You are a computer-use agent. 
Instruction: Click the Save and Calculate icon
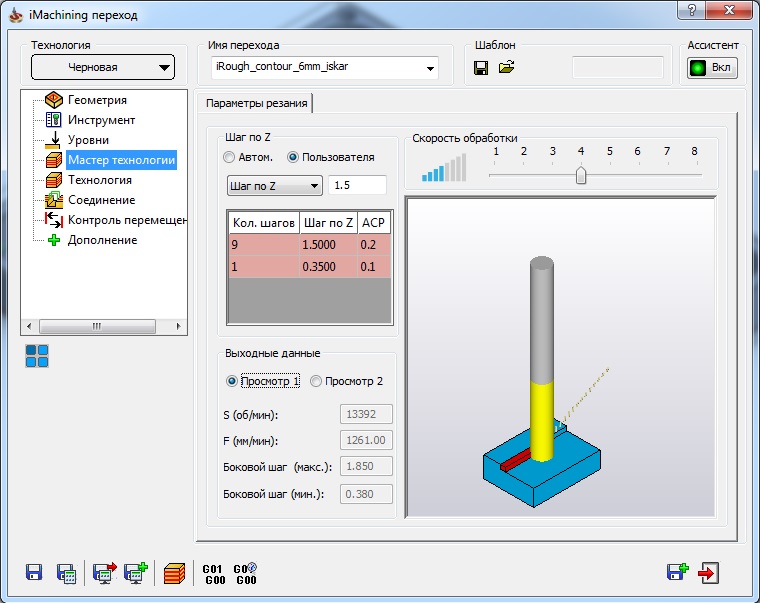[x=66, y=573]
